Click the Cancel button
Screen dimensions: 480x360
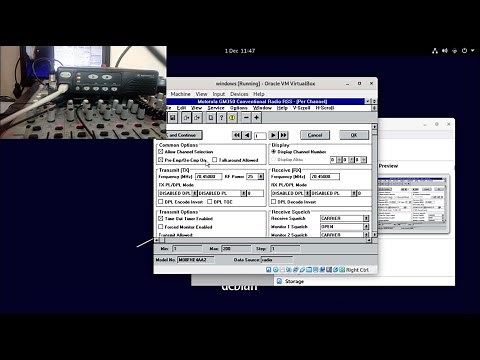coord(315,135)
